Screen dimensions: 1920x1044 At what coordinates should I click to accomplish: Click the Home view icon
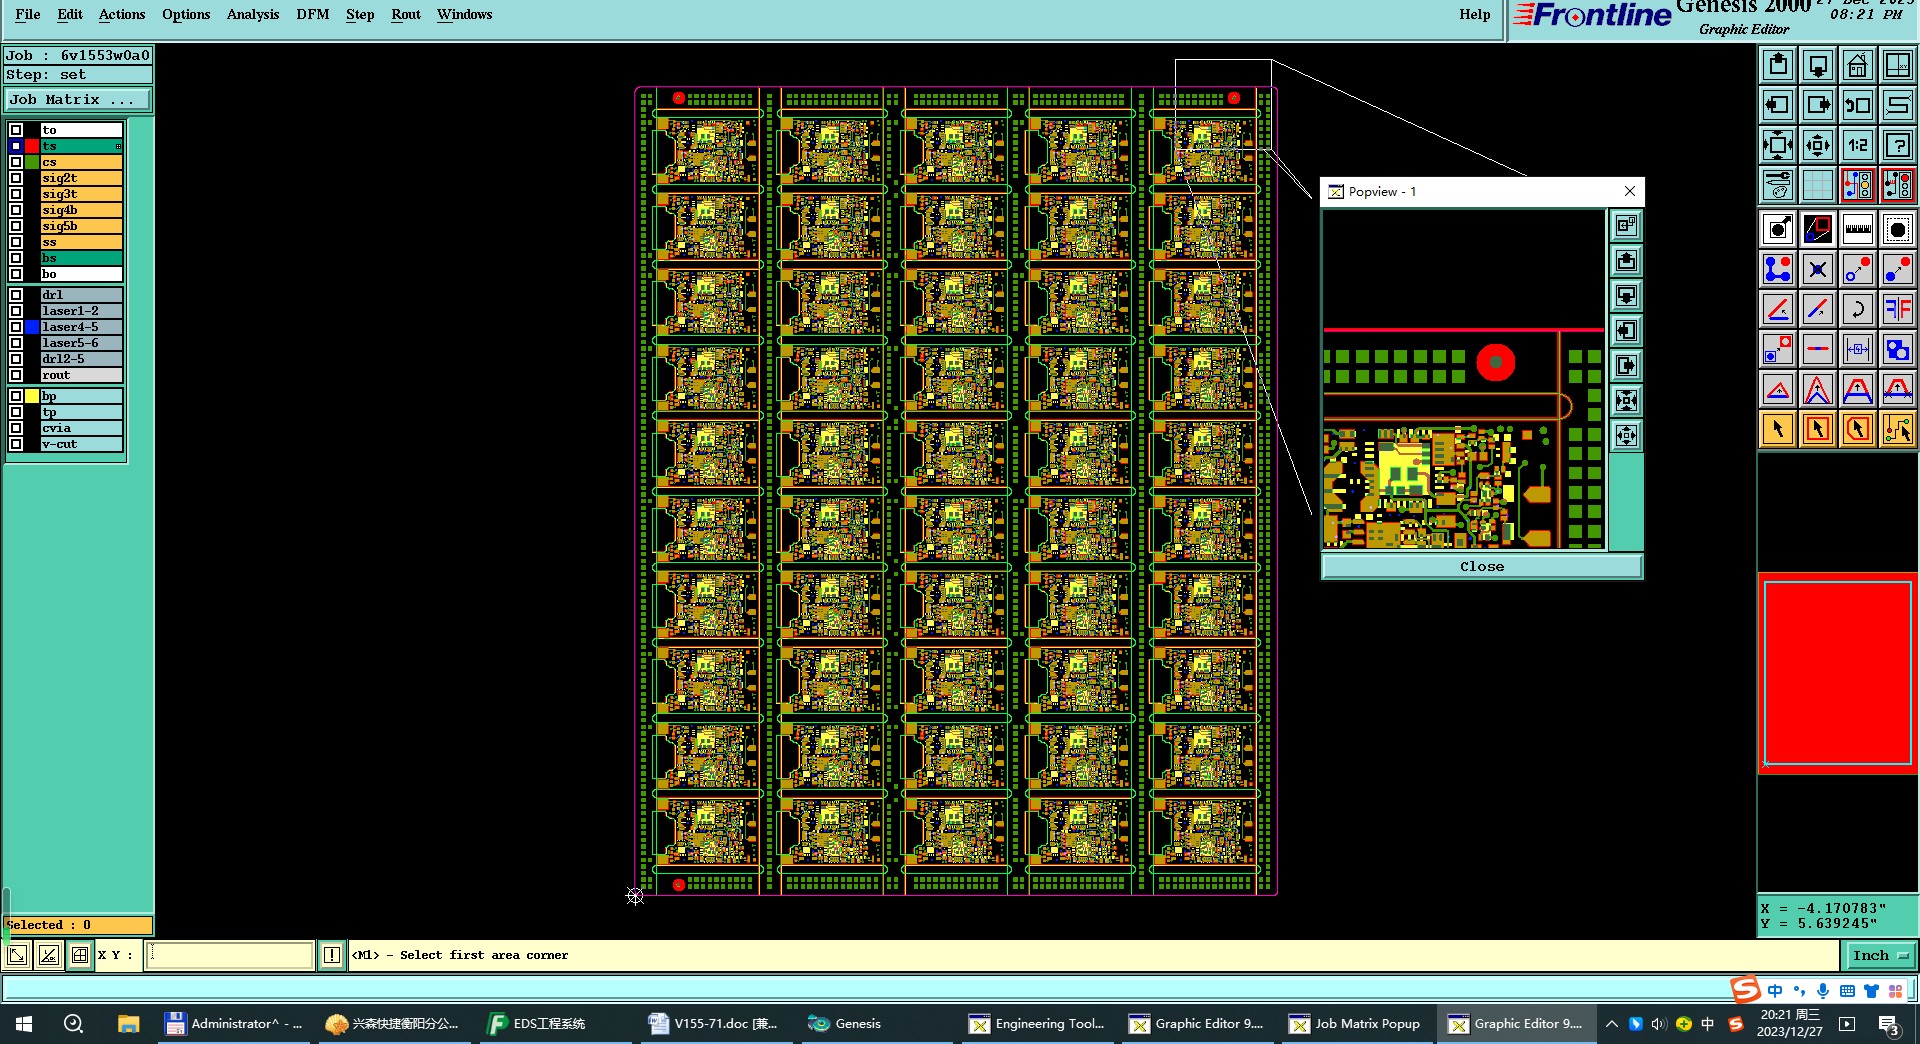(x=1857, y=66)
